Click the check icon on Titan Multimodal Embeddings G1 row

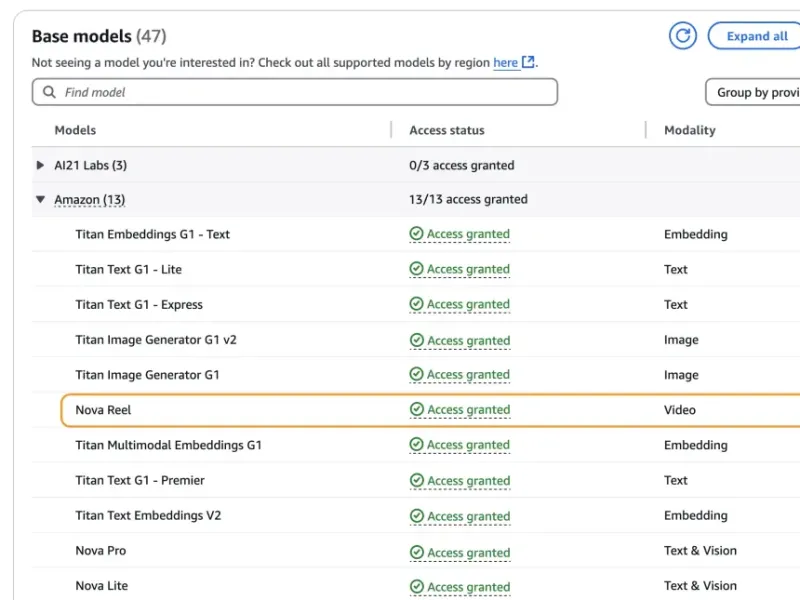coord(416,444)
